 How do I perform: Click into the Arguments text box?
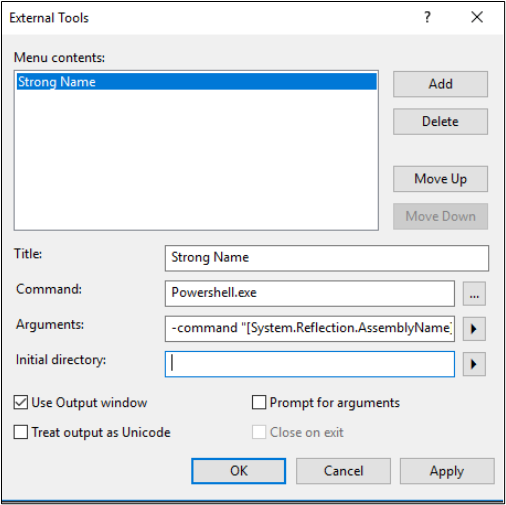(310, 329)
